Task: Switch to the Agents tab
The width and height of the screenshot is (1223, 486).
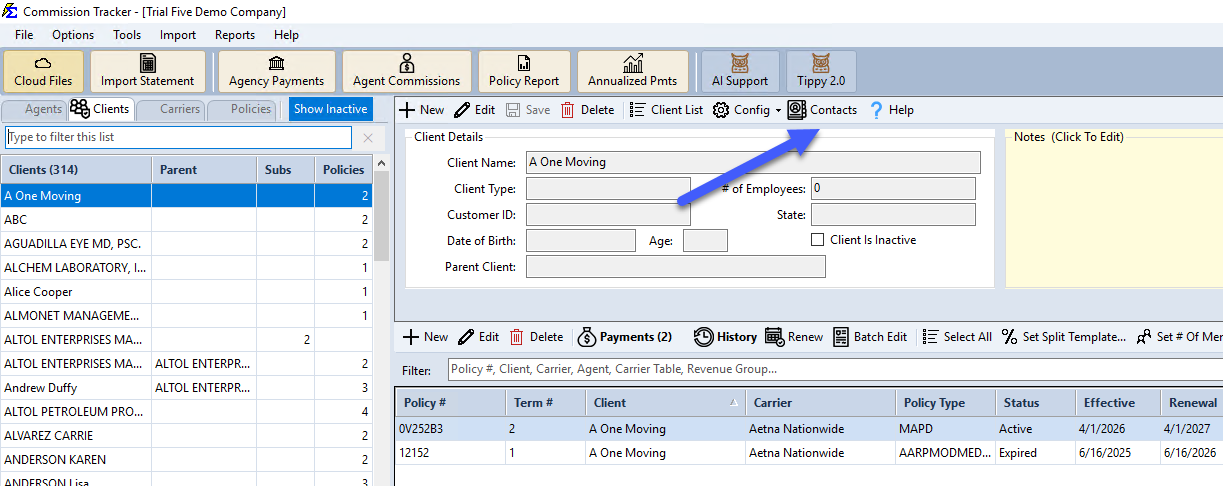Action: (x=35, y=110)
